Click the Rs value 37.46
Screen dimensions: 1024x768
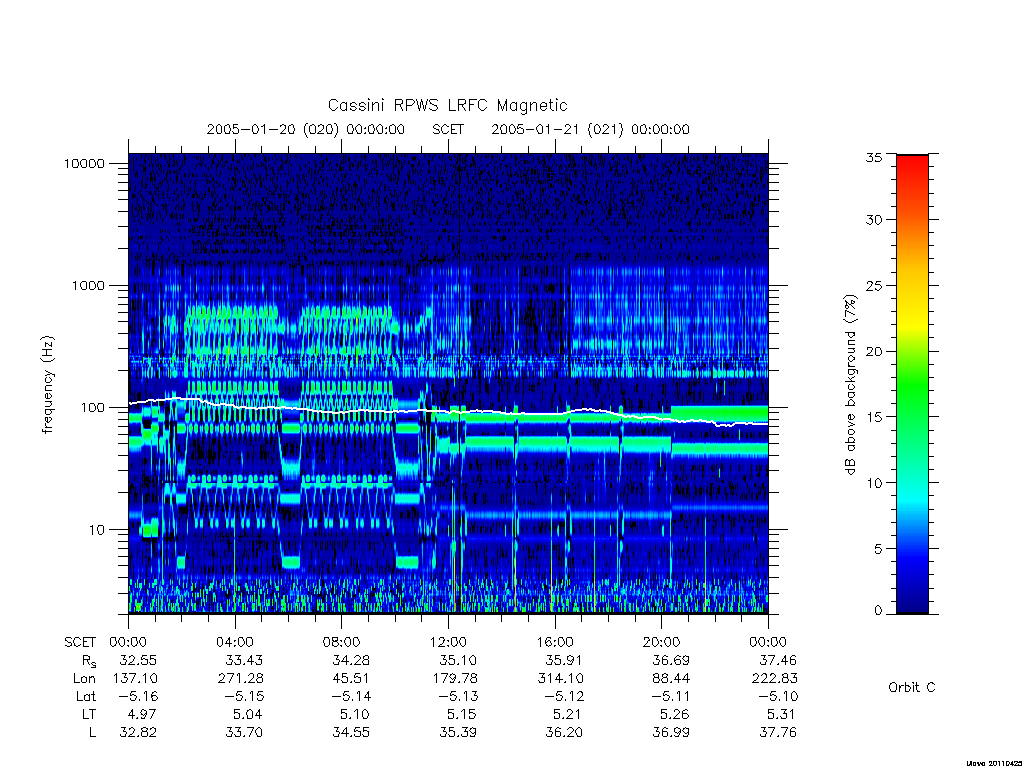pyautogui.click(x=777, y=660)
